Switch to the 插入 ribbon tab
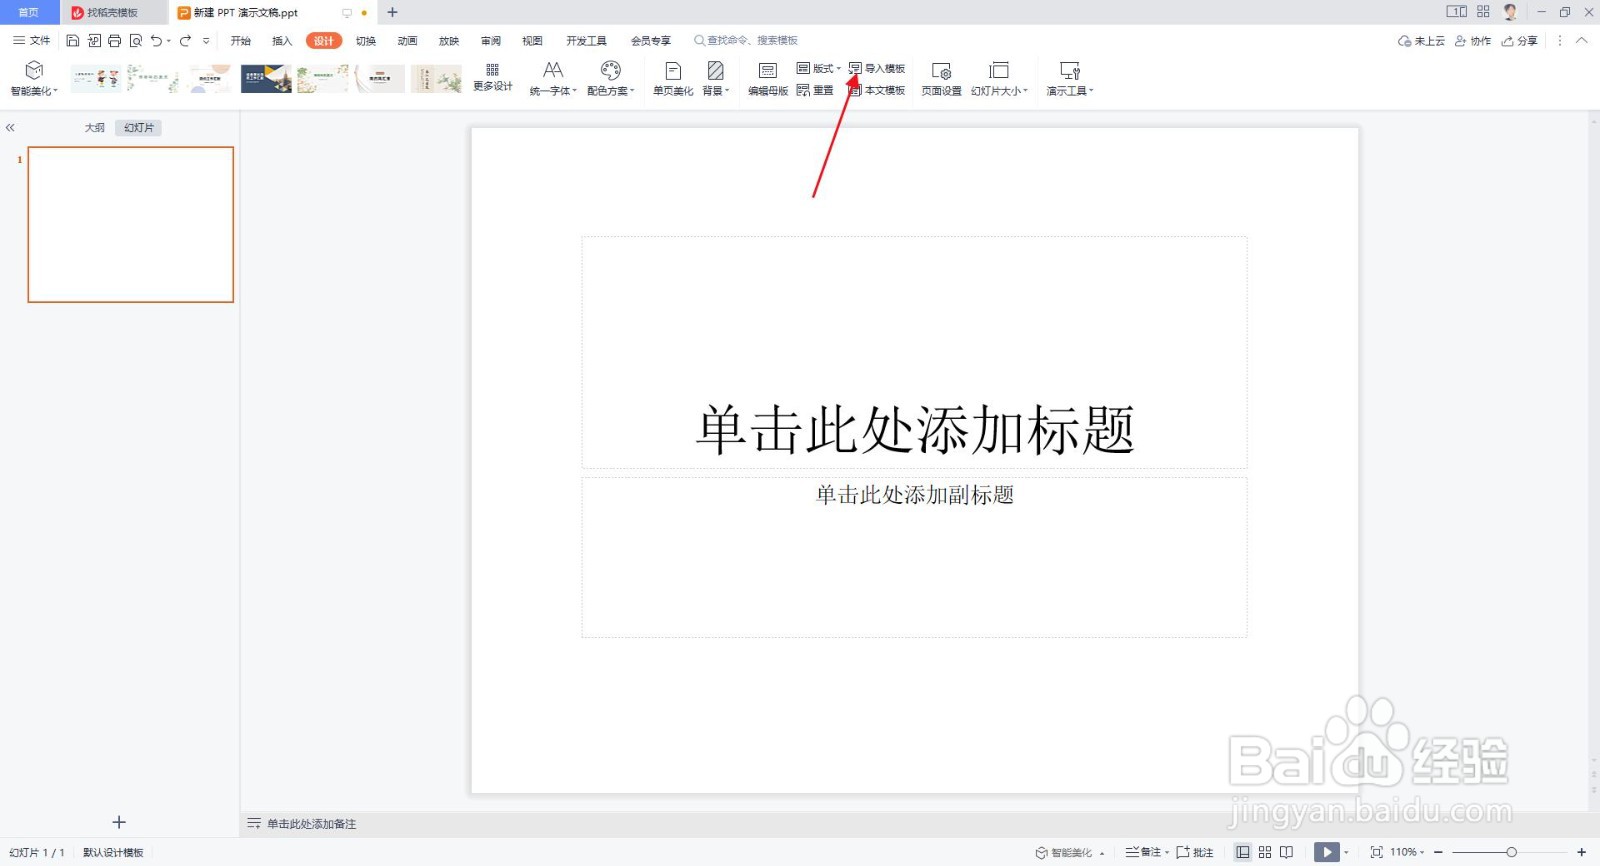This screenshot has height=866, width=1600. pos(282,41)
